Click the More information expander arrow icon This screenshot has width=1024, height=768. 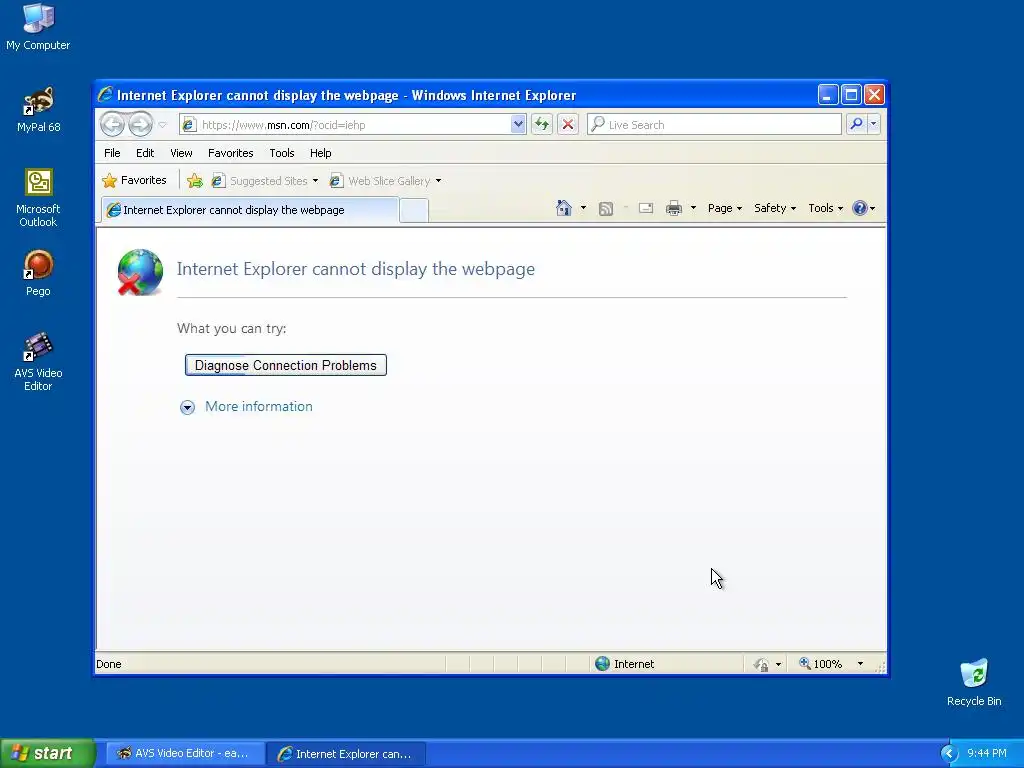(187, 408)
